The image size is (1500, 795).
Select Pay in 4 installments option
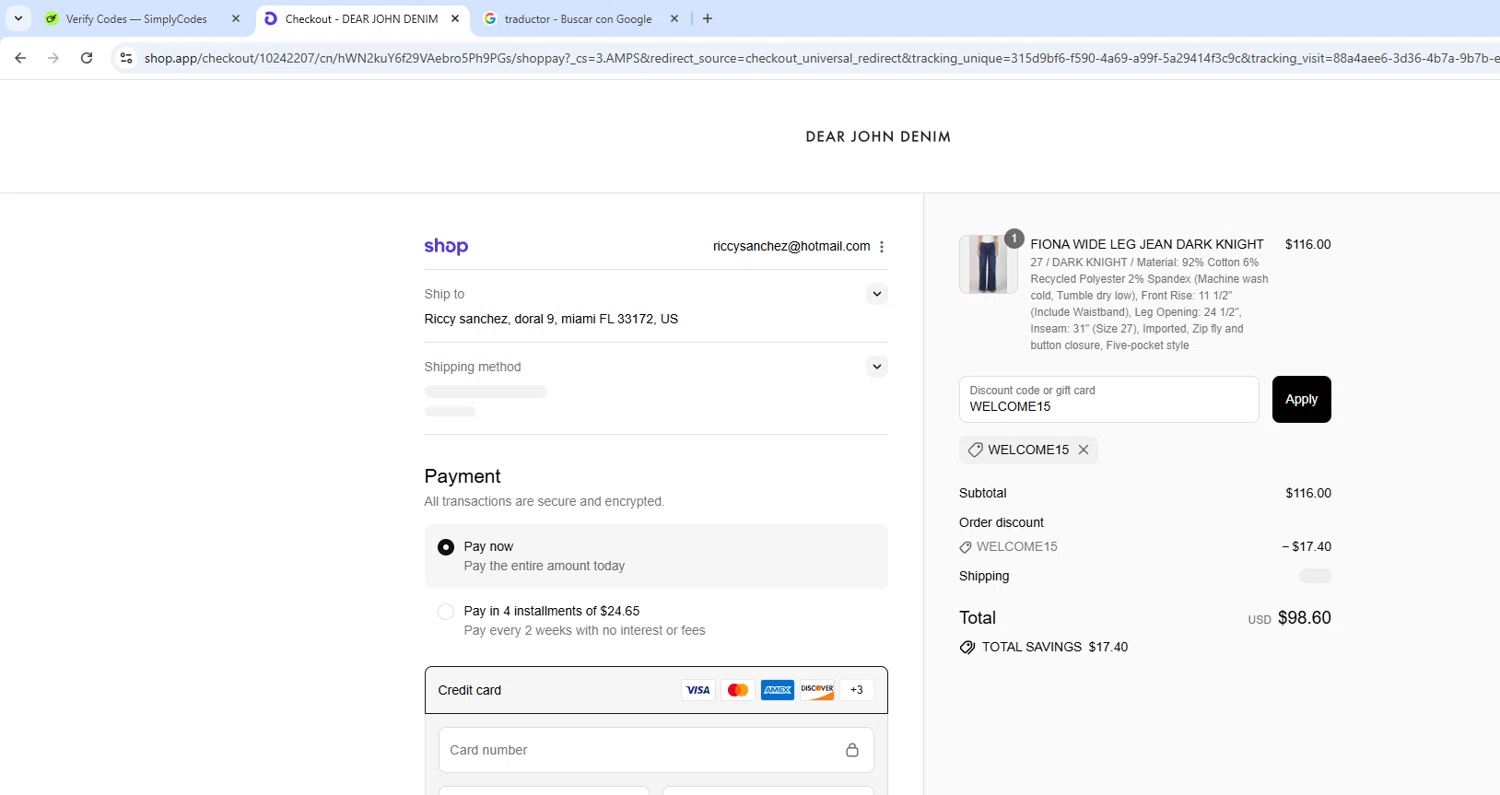[446, 612]
